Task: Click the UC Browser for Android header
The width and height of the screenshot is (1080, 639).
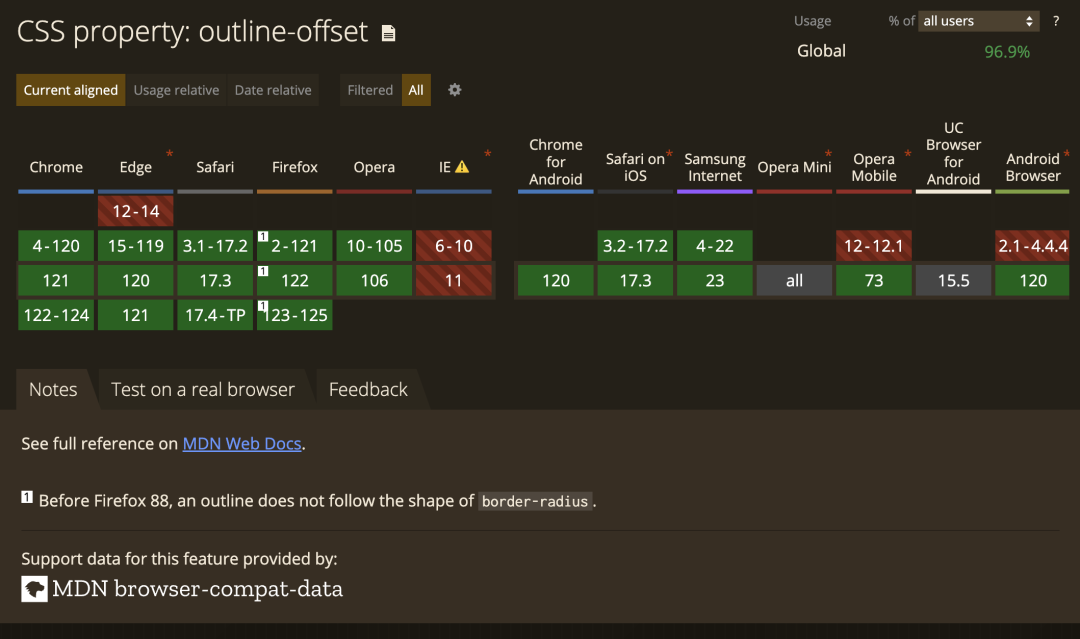Action: (953, 154)
